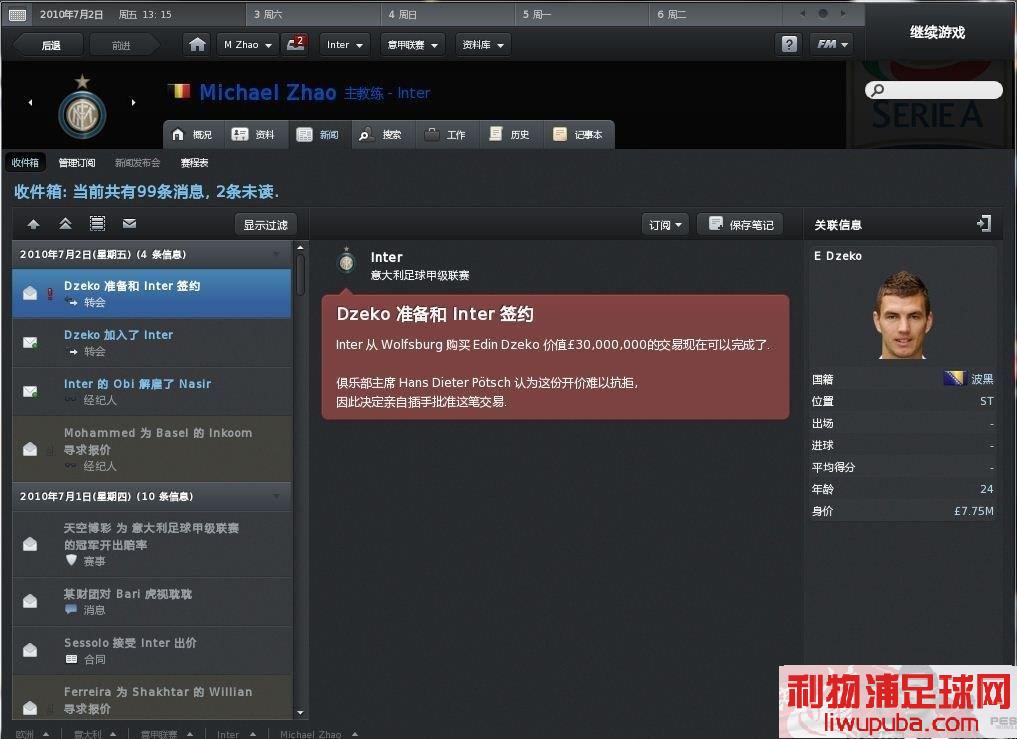Click the 保存笔记 button
The image size is (1017, 739).
coord(741,224)
